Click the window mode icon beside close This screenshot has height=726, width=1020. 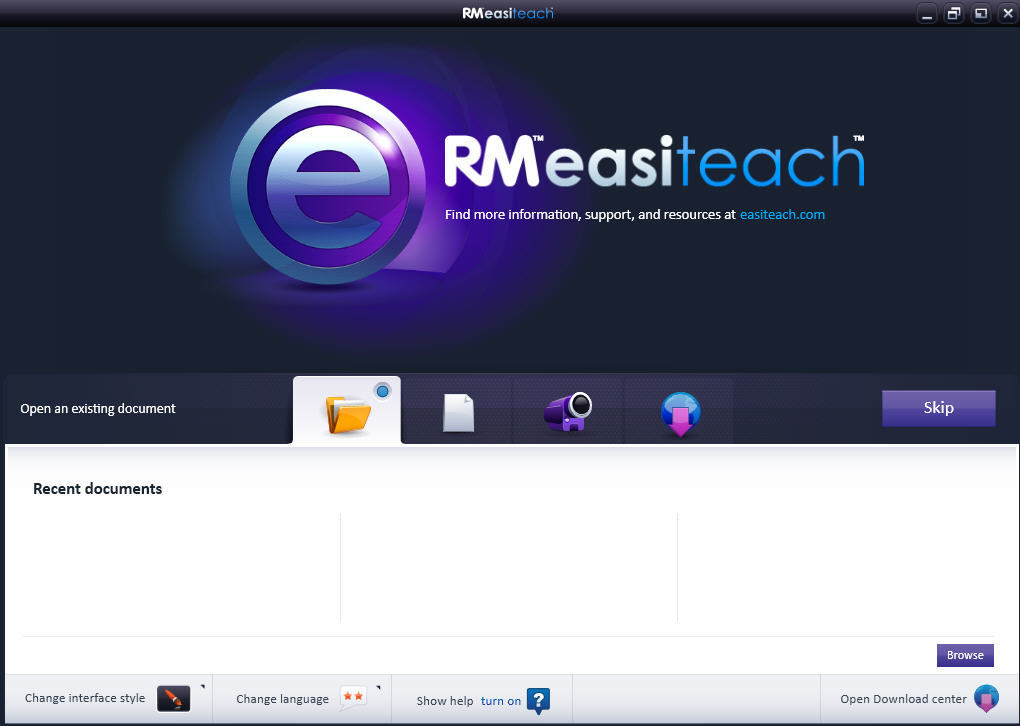click(980, 14)
